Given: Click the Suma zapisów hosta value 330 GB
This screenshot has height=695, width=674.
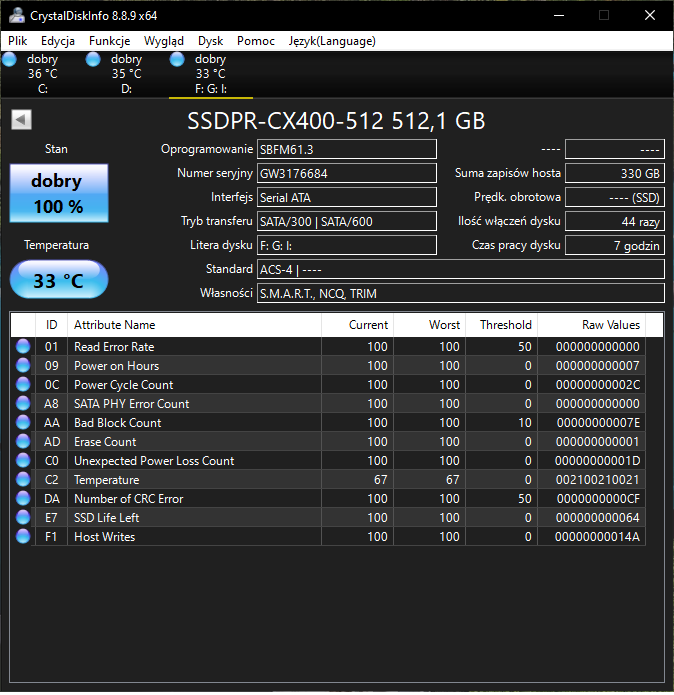Looking at the screenshot, I should (615, 173).
